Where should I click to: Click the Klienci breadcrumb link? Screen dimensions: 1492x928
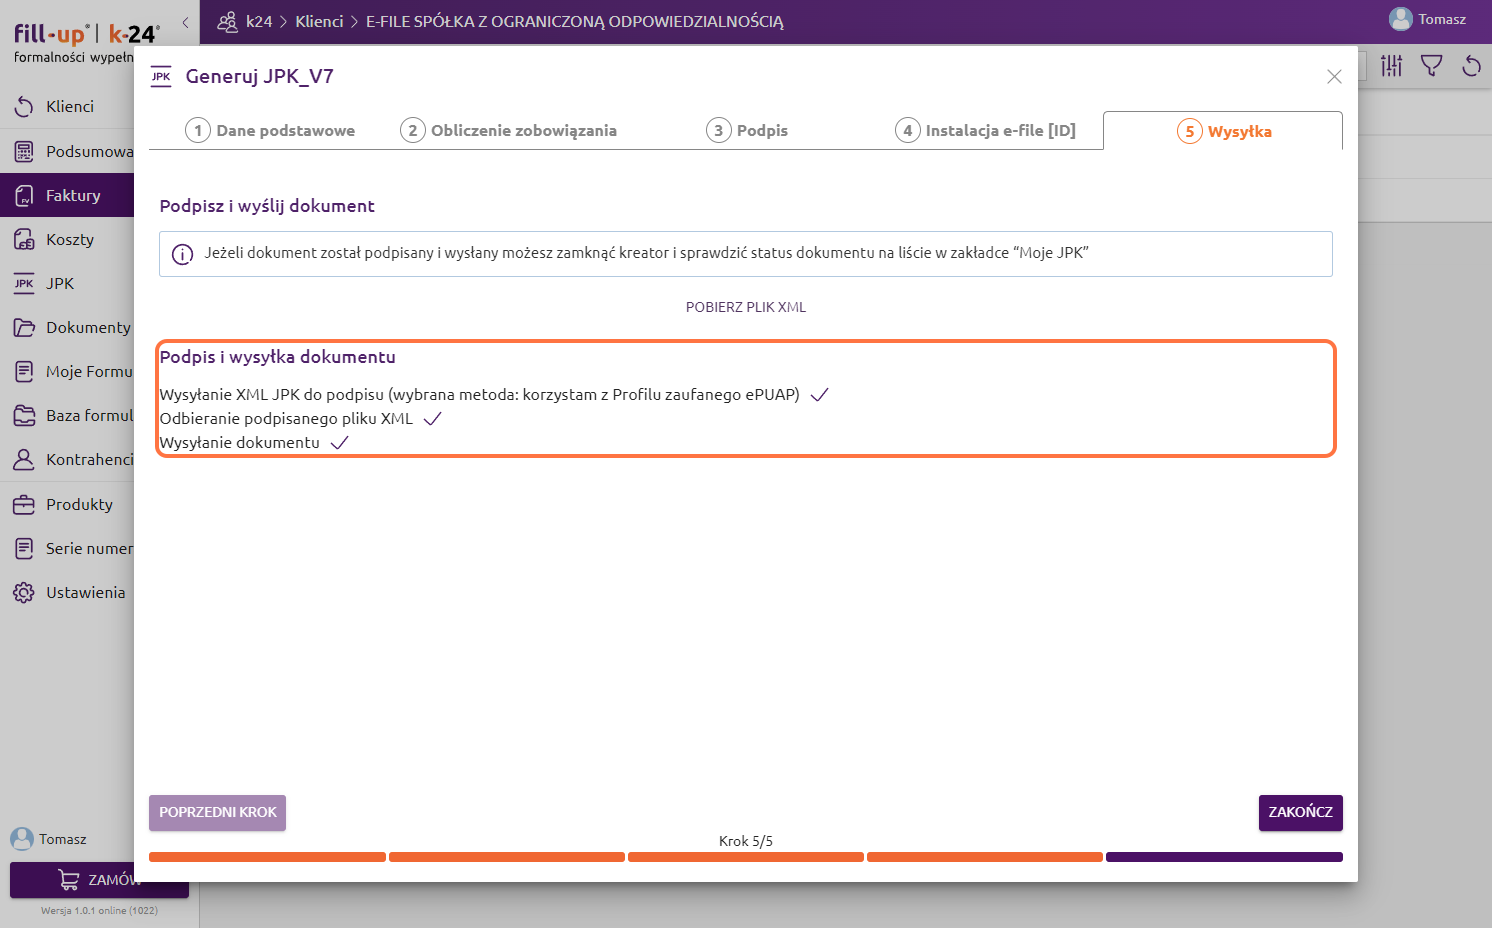tap(319, 22)
